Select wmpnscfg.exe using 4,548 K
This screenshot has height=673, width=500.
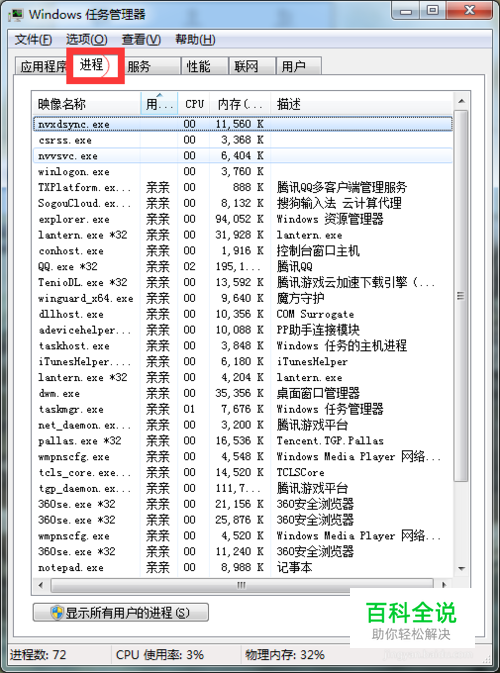tap(242, 457)
